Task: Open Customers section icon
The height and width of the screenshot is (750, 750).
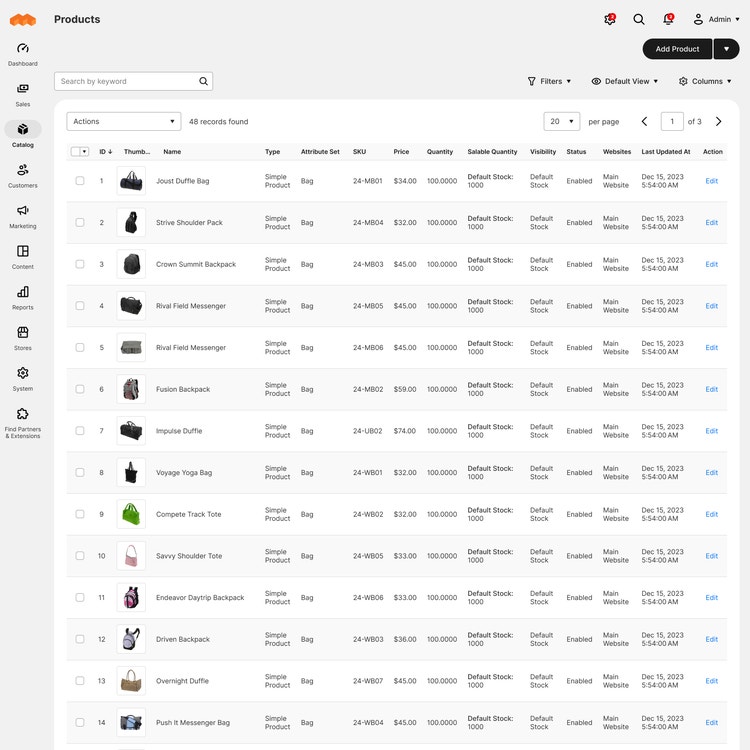Action: point(22,170)
